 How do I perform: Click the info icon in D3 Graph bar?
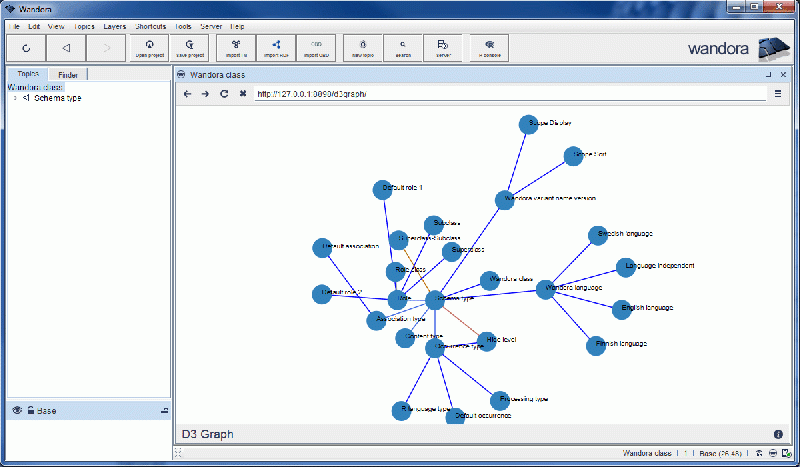pos(778,434)
